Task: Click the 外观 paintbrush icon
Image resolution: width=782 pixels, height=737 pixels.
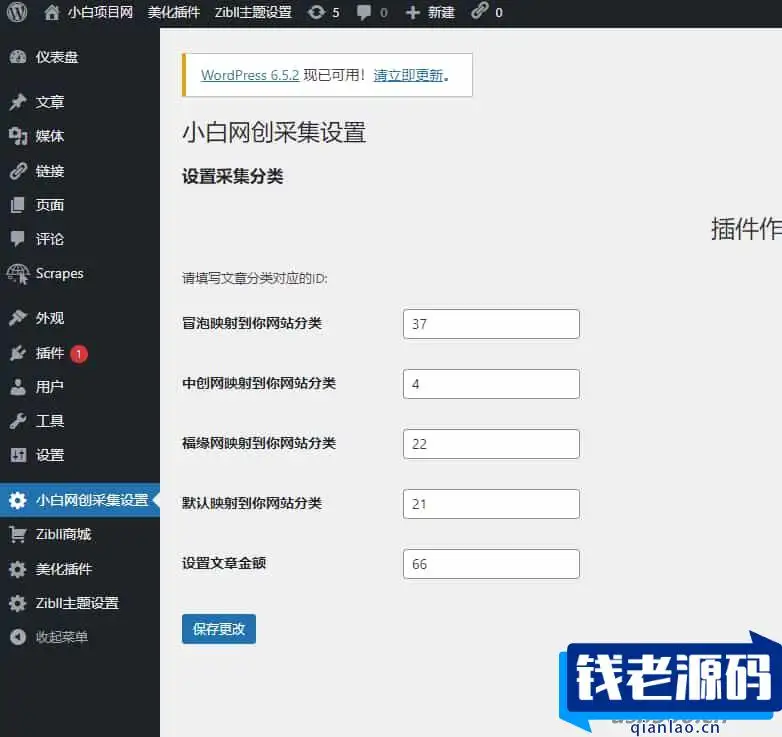Action: pos(18,318)
